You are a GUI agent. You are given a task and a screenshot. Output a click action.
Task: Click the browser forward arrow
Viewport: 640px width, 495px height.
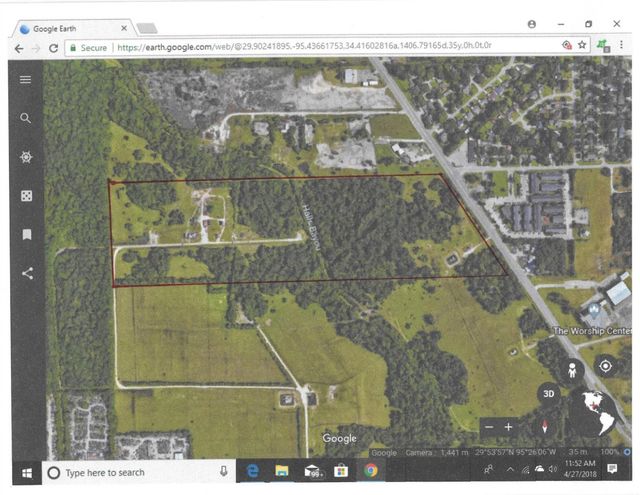click(36, 49)
